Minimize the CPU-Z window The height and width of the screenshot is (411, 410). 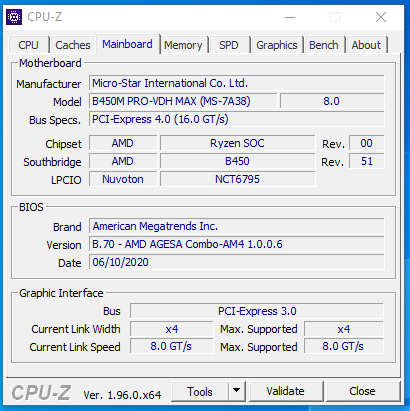[290, 17]
